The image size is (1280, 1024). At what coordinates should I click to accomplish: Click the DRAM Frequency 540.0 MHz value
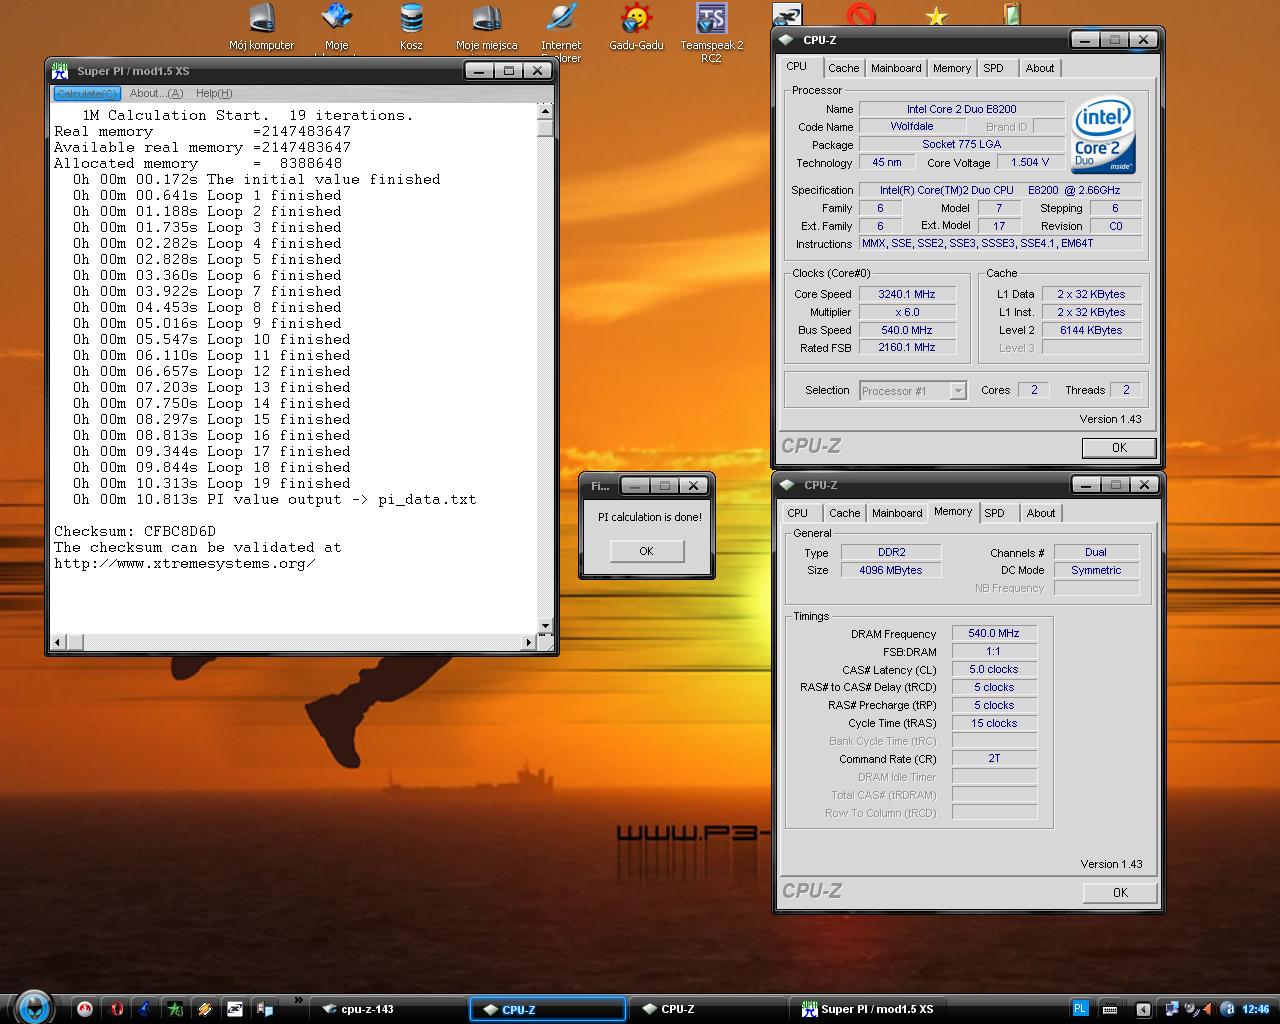[994, 633]
